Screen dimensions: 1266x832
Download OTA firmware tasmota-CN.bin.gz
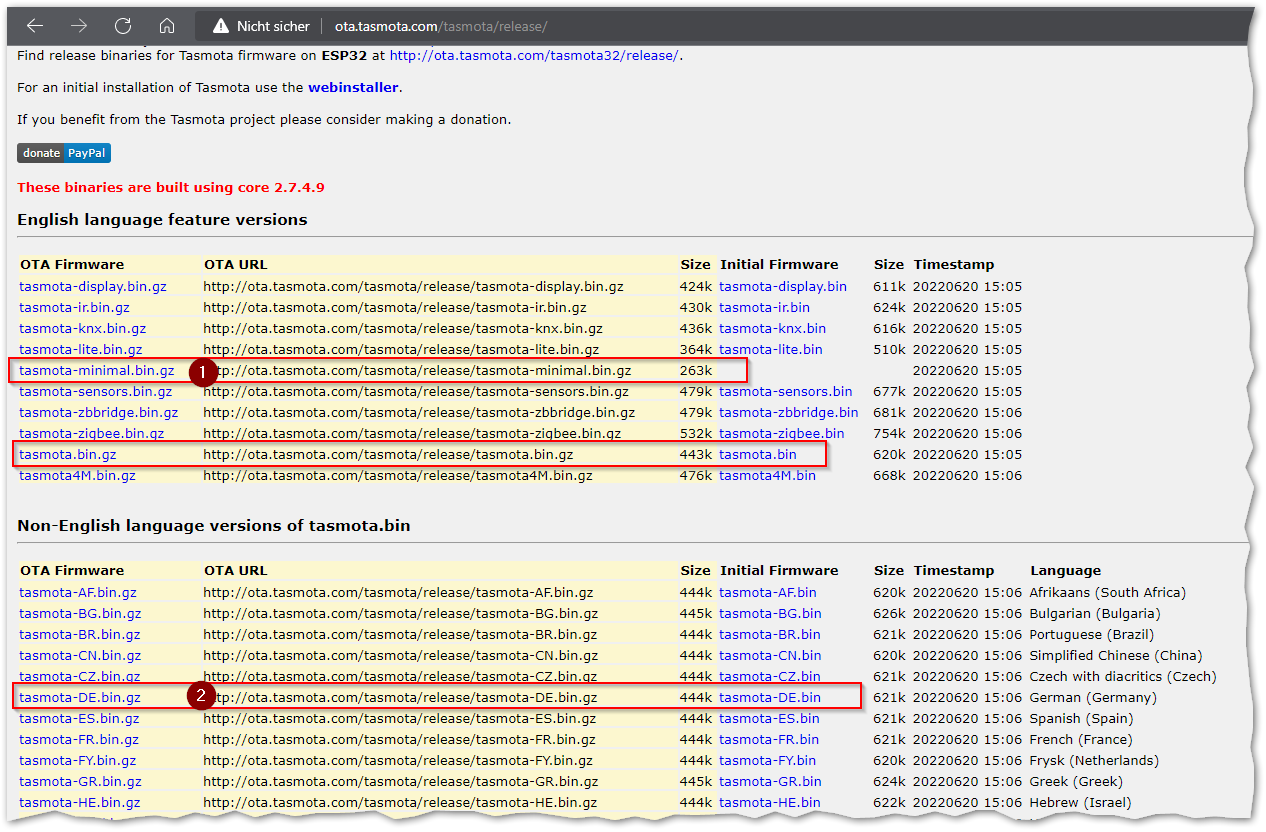tap(80, 656)
